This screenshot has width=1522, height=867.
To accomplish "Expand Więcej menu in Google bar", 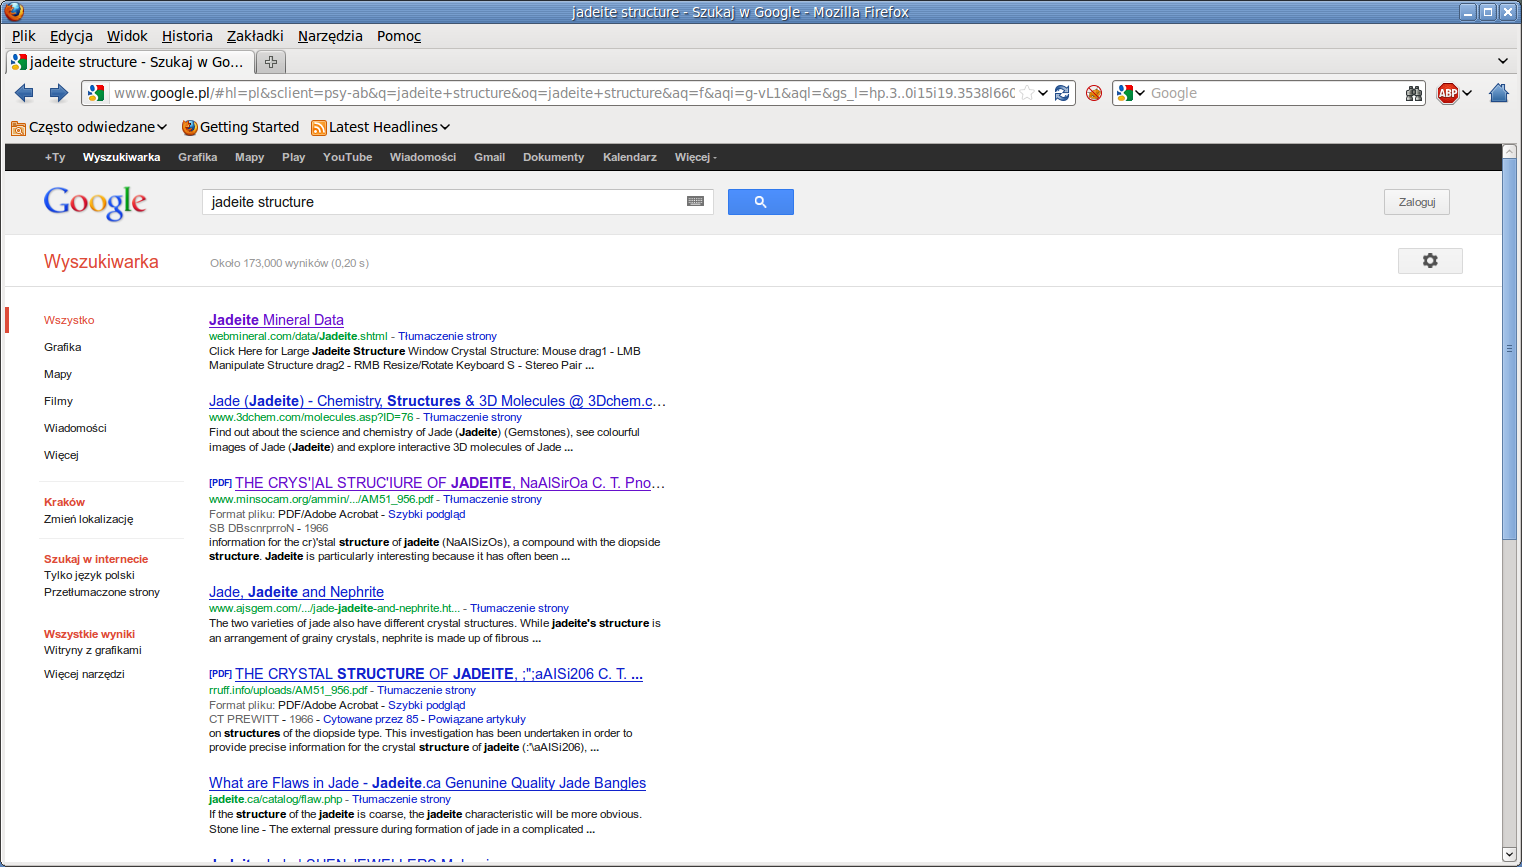I will coord(696,157).
